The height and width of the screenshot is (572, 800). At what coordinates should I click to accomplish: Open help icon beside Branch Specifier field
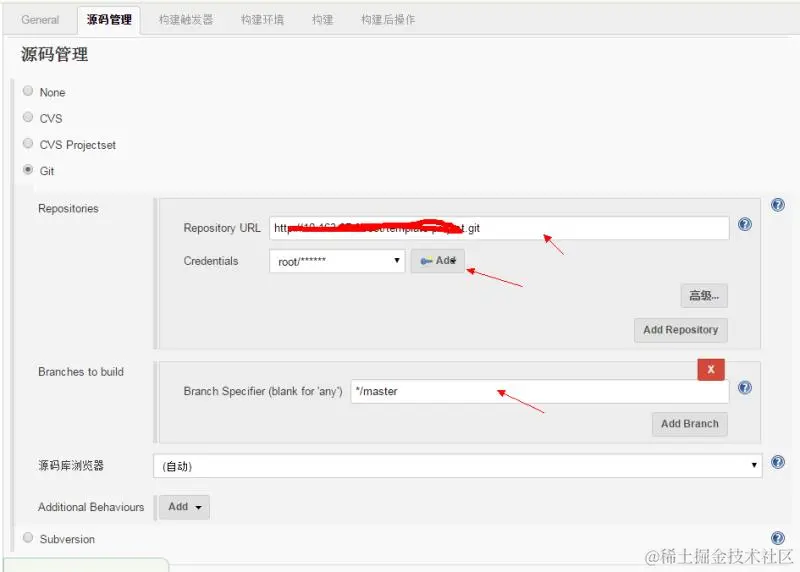click(x=744, y=388)
